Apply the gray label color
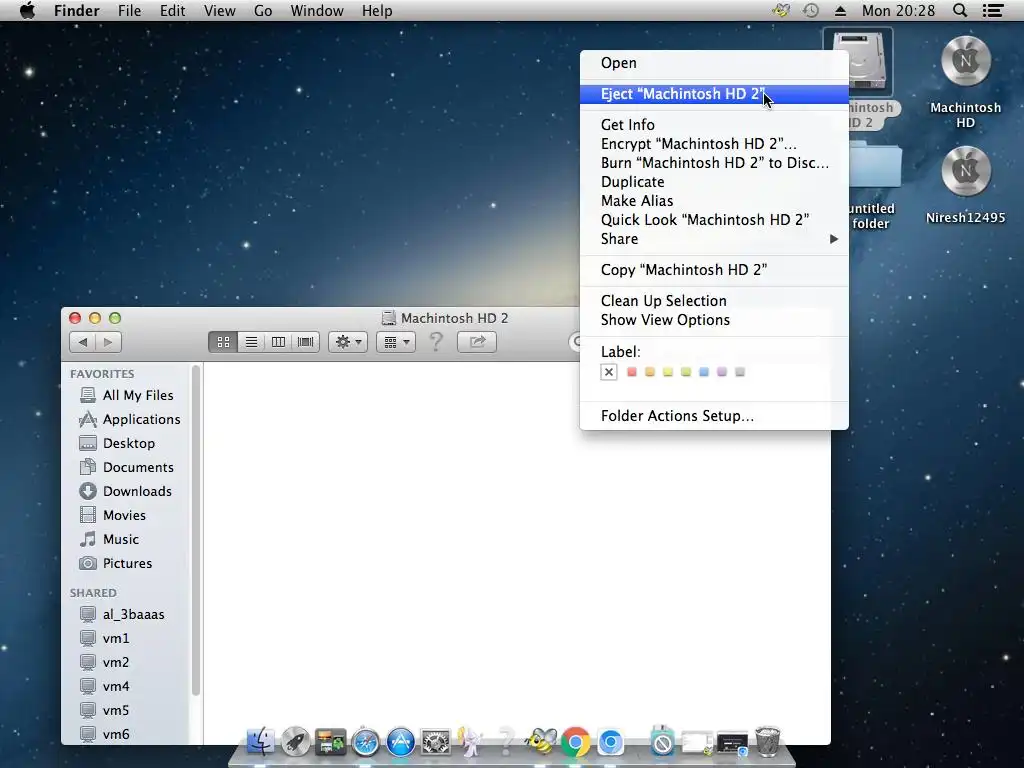This screenshot has width=1024, height=768. (740, 372)
